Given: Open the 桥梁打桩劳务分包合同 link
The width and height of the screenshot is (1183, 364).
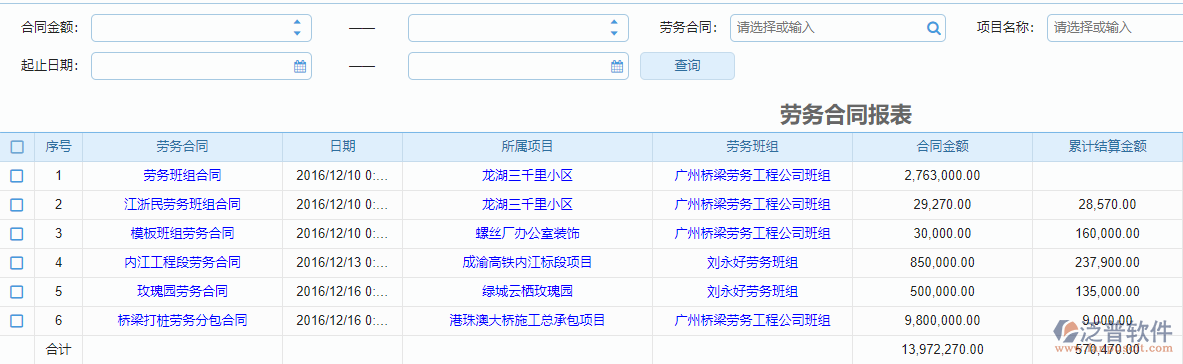Looking at the screenshot, I should (182, 320).
